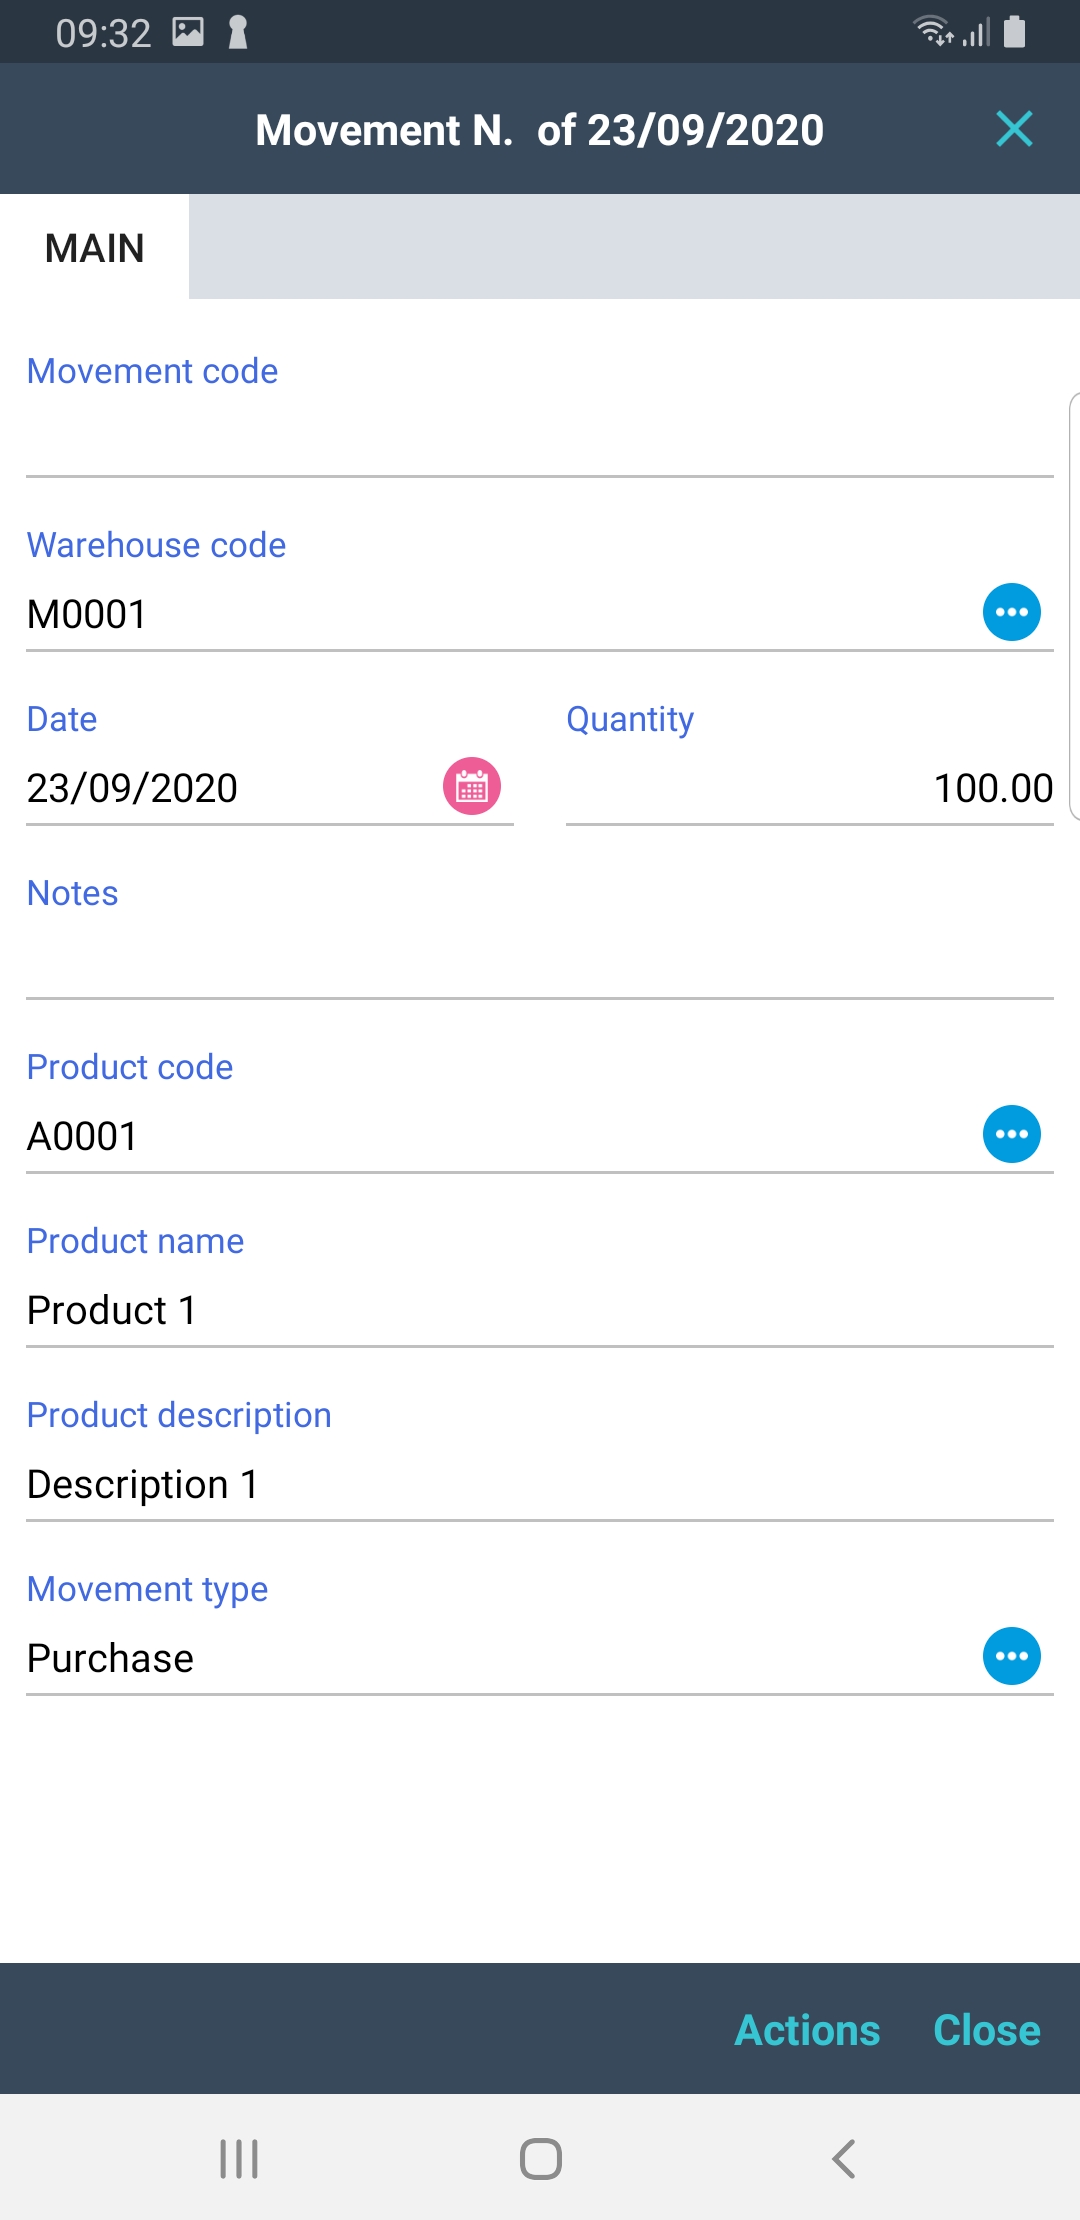This screenshot has height=2220, width=1080.
Task: Open the Actions menu
Action: coord(807,2030)
